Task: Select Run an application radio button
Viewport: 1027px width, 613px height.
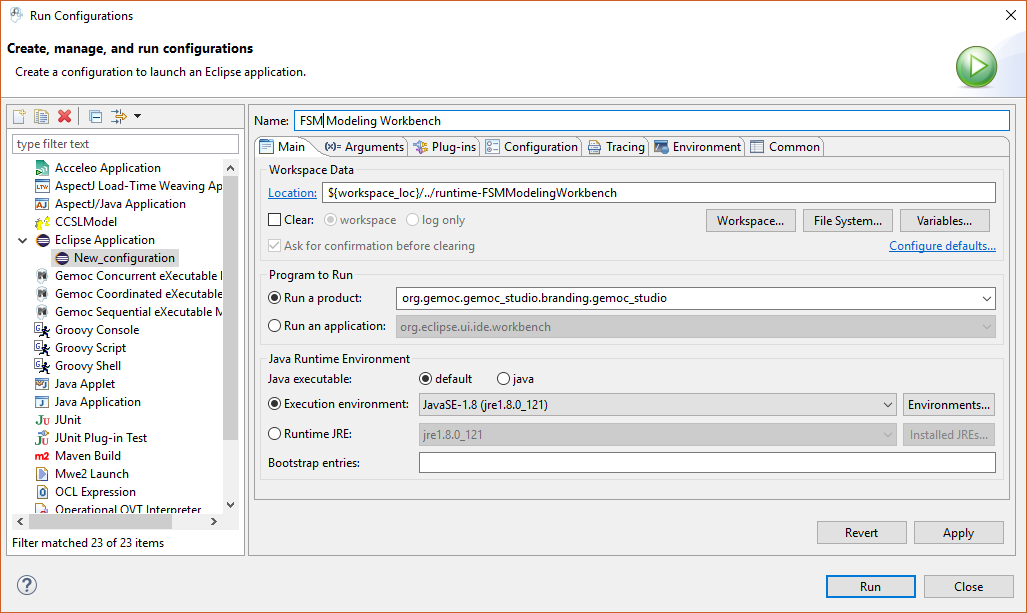Action: [275, 326]
